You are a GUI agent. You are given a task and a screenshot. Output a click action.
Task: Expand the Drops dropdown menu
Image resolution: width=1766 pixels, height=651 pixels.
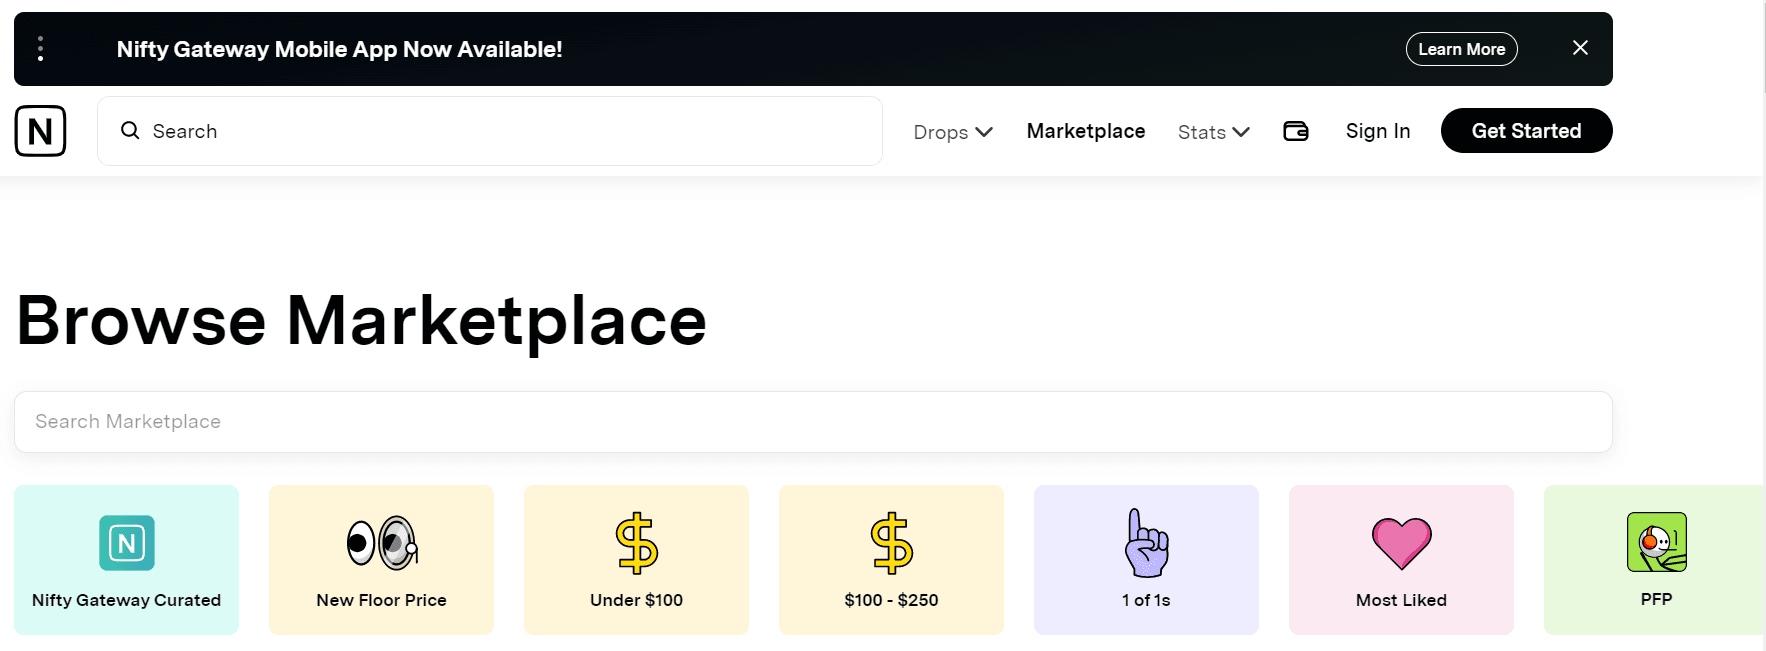tap(952, 132)
